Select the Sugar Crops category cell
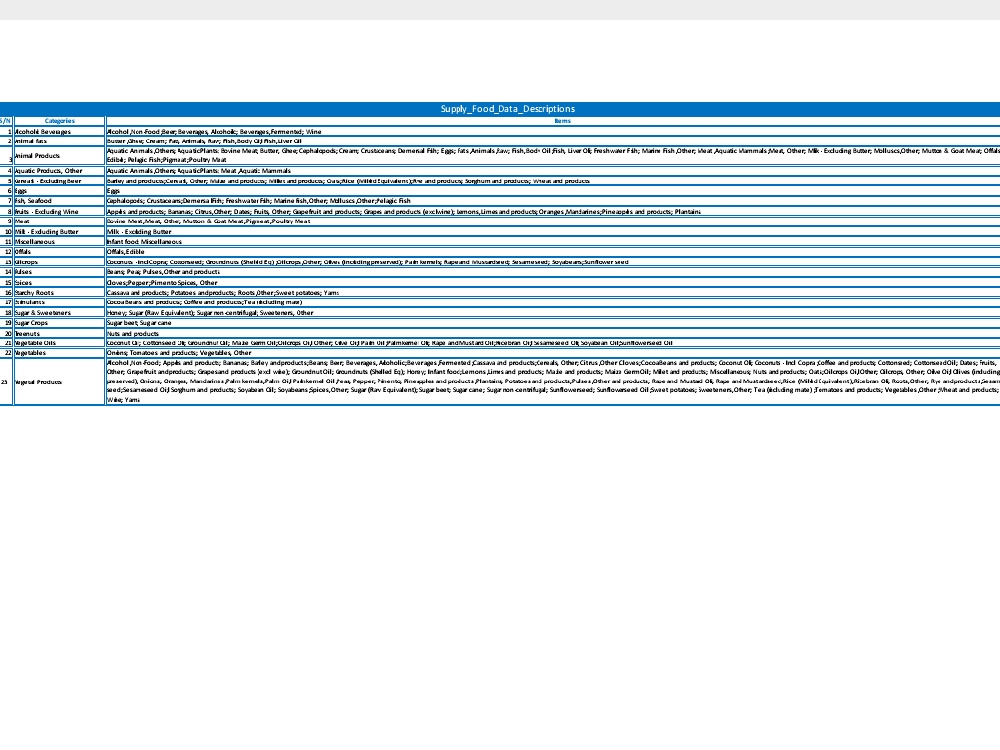1000x750 pixels. 59,323
